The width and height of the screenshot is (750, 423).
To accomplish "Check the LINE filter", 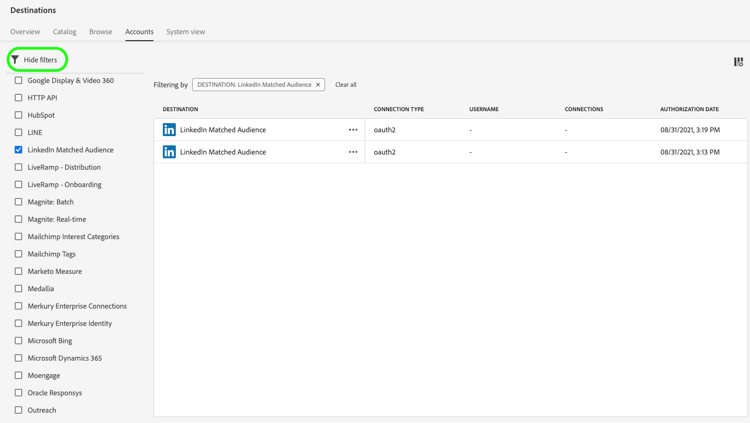I will [x=18, y=132].
